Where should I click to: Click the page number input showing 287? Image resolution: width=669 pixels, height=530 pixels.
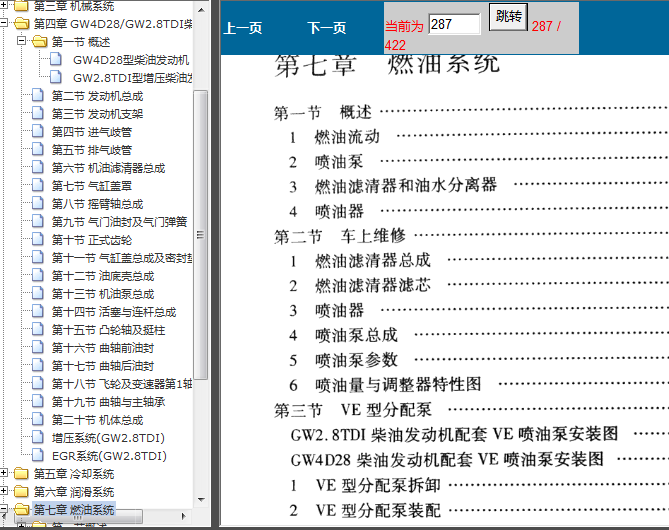tap(454, 24)
